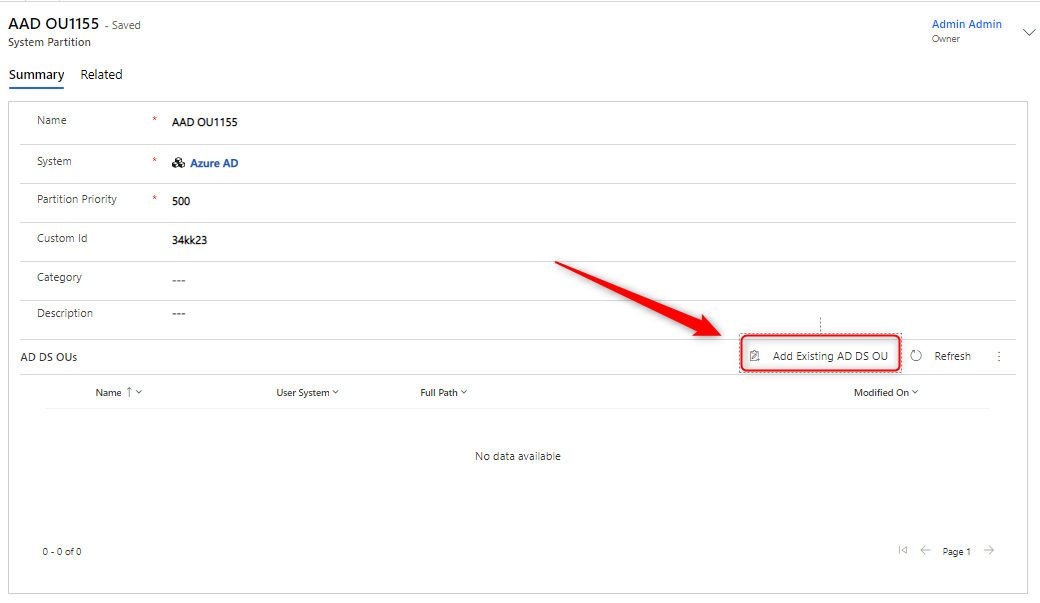Sort by the Name column header
Viewport: 1040px width, 603px height.
point(109,393)
